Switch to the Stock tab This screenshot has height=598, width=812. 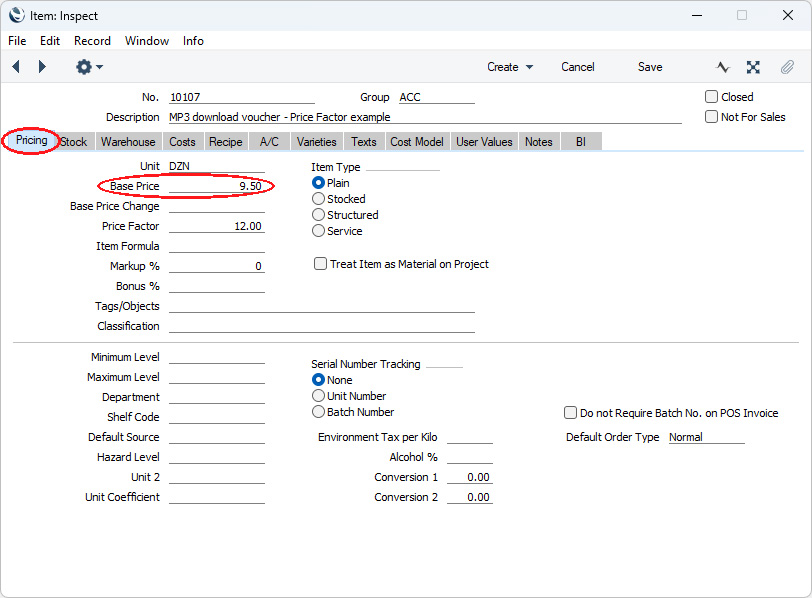tap(74, 142)
